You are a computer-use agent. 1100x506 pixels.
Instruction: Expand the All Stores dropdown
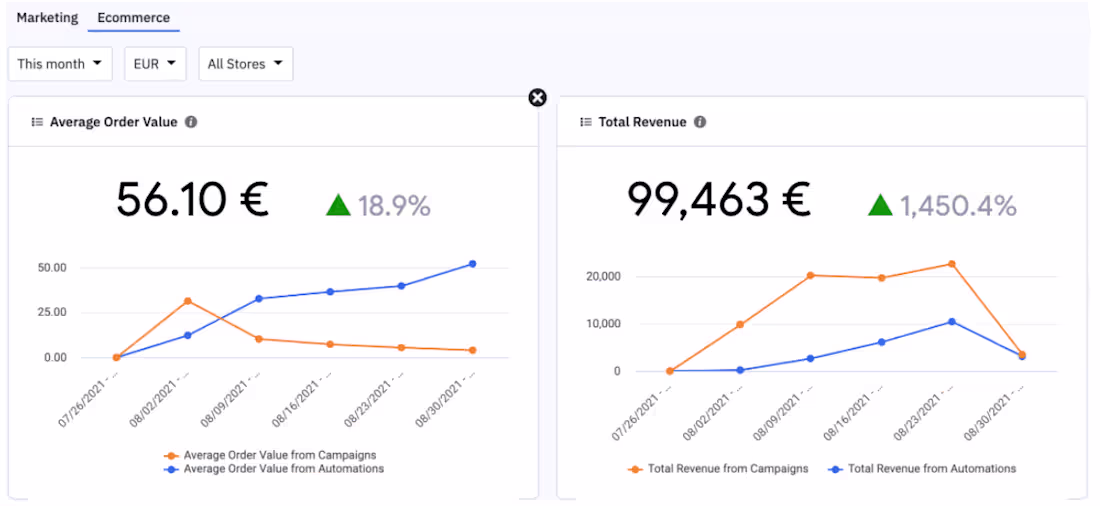246,64
